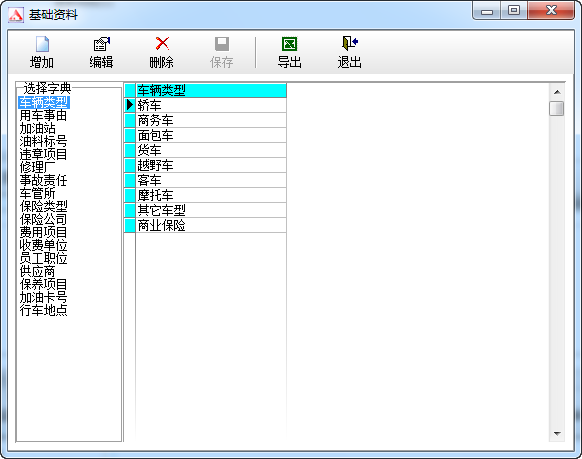
Task: Click the vertical scrollbar thumb
Action: pyautogui.click(x=557, y=109)
